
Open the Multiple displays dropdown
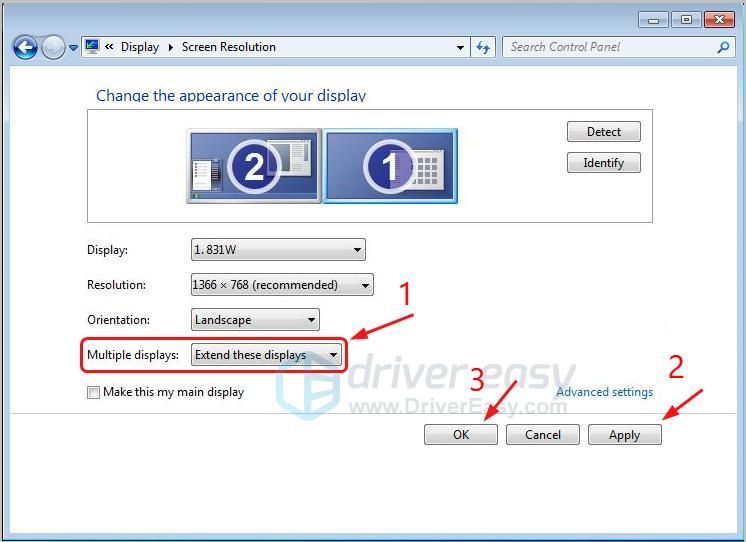pos(266,355)
